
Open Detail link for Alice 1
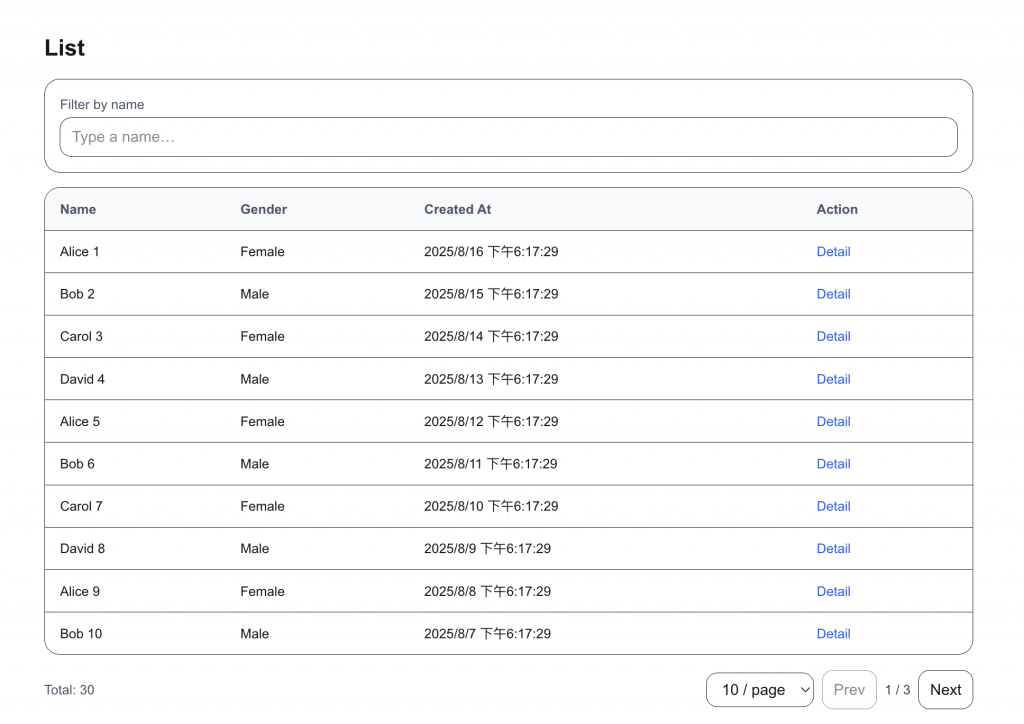(x=833, y=252)
